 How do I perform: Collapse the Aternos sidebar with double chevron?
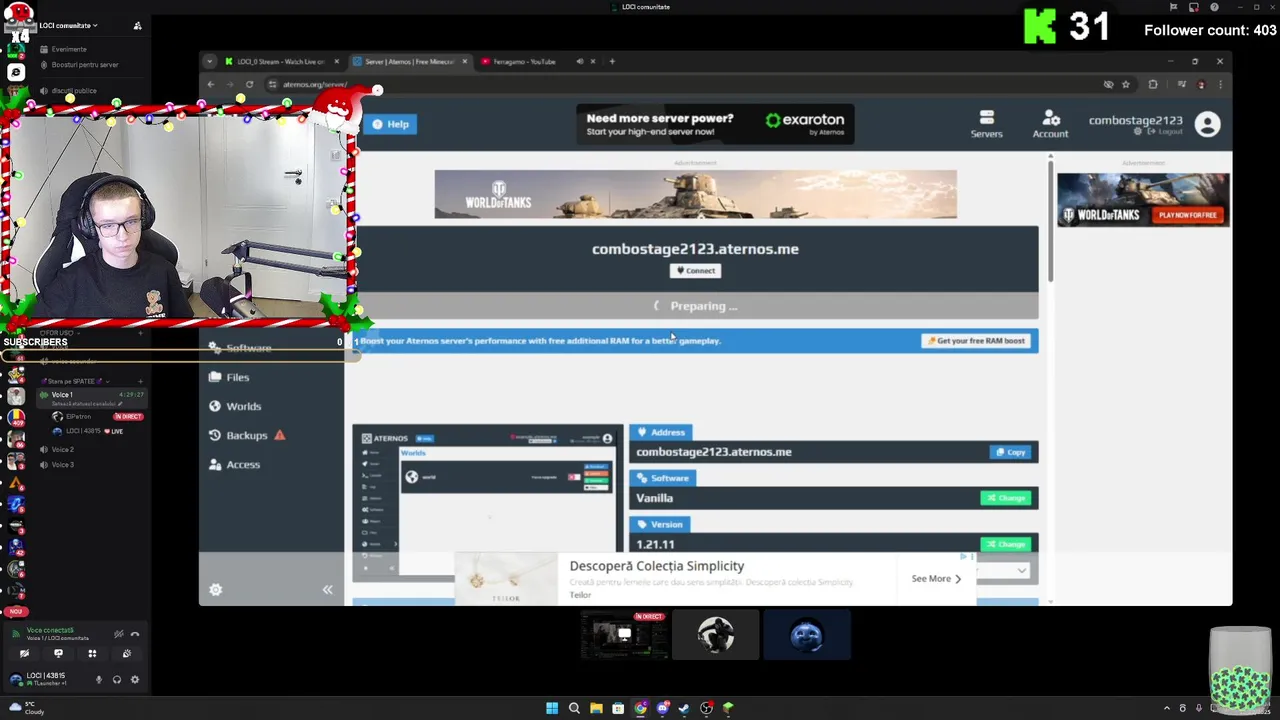[327, 590]
